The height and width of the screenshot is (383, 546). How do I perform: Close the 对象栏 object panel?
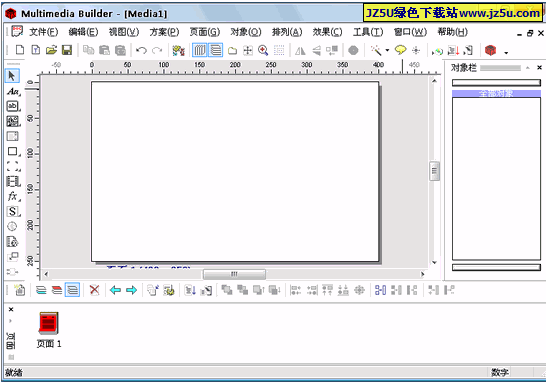pos(539,68)
